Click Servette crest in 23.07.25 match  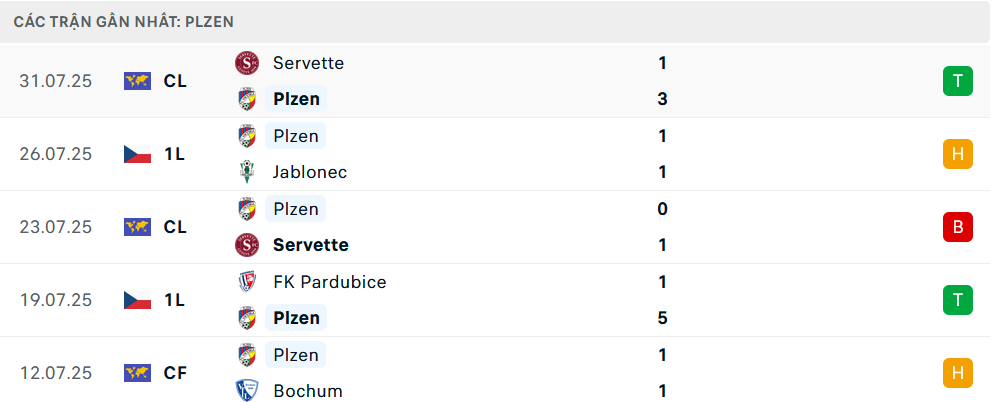click(x=247, y=245)
